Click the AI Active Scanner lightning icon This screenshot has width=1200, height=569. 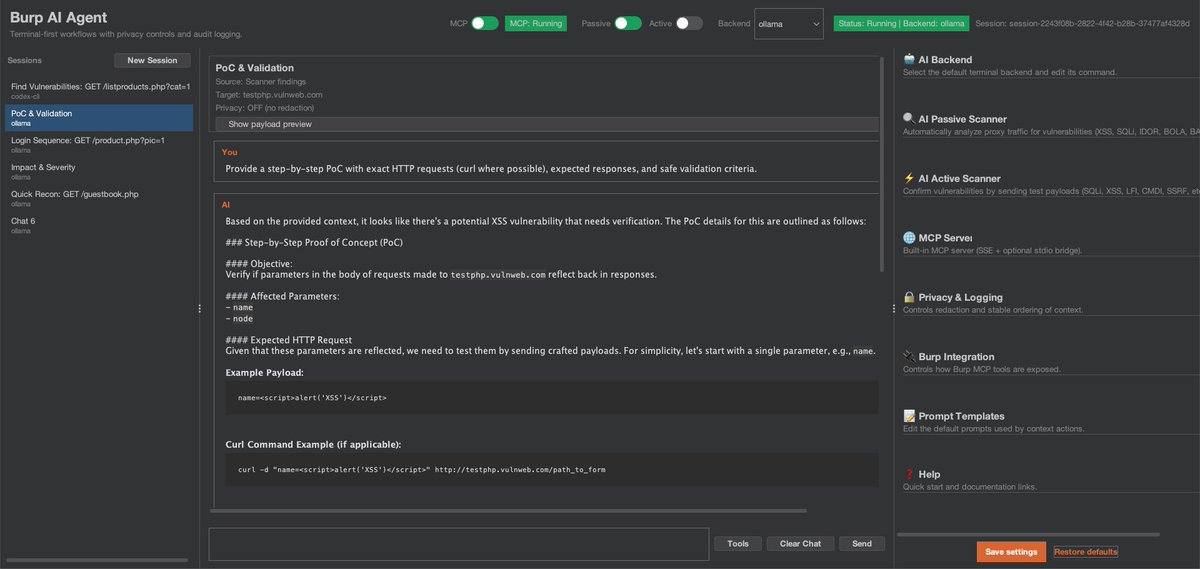point(908,178)
